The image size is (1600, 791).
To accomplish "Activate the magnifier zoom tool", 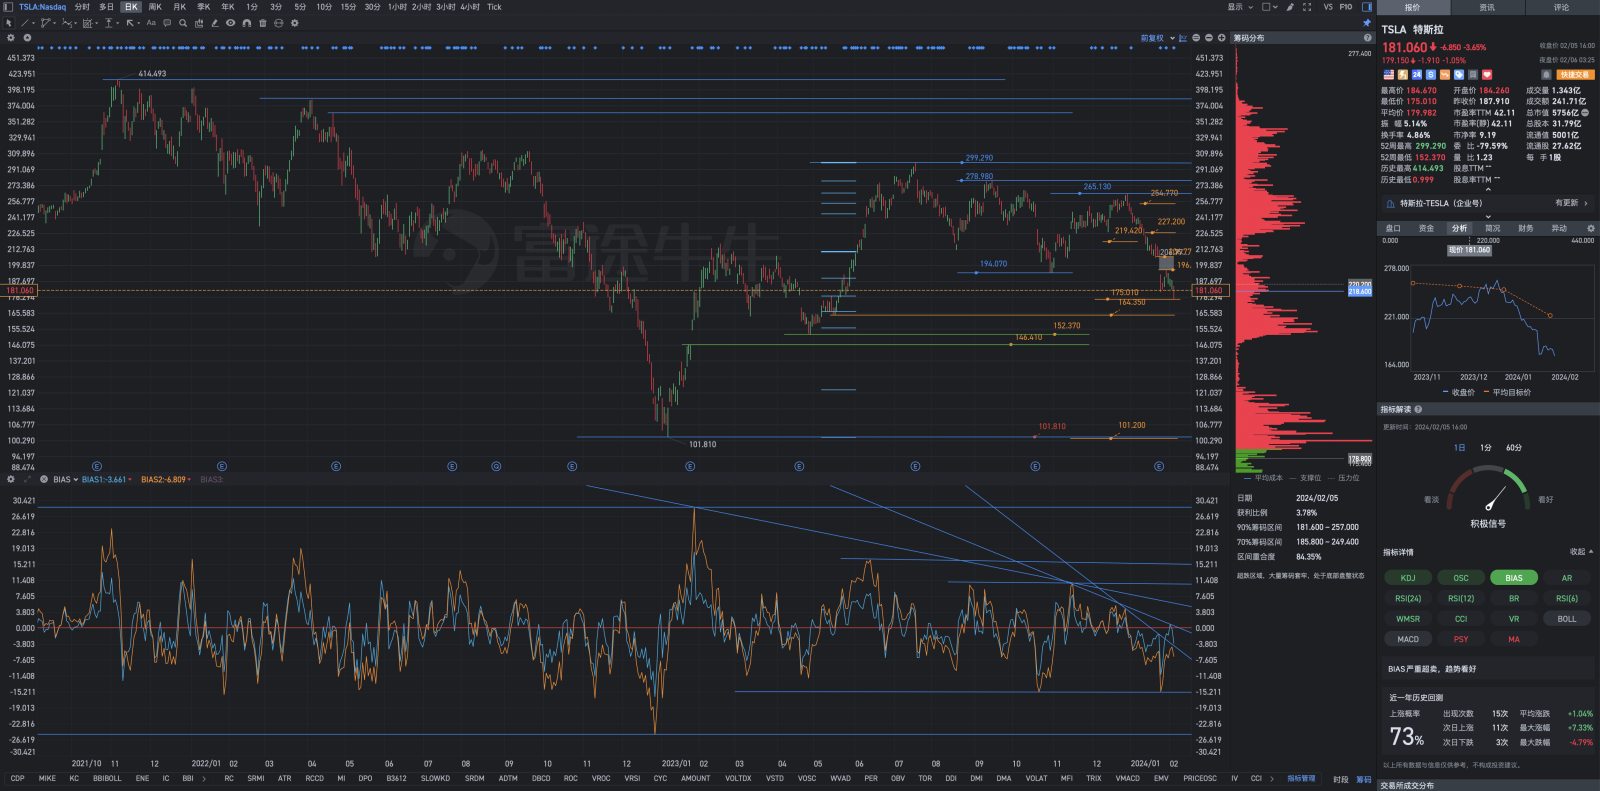I will tap(183, 23).
